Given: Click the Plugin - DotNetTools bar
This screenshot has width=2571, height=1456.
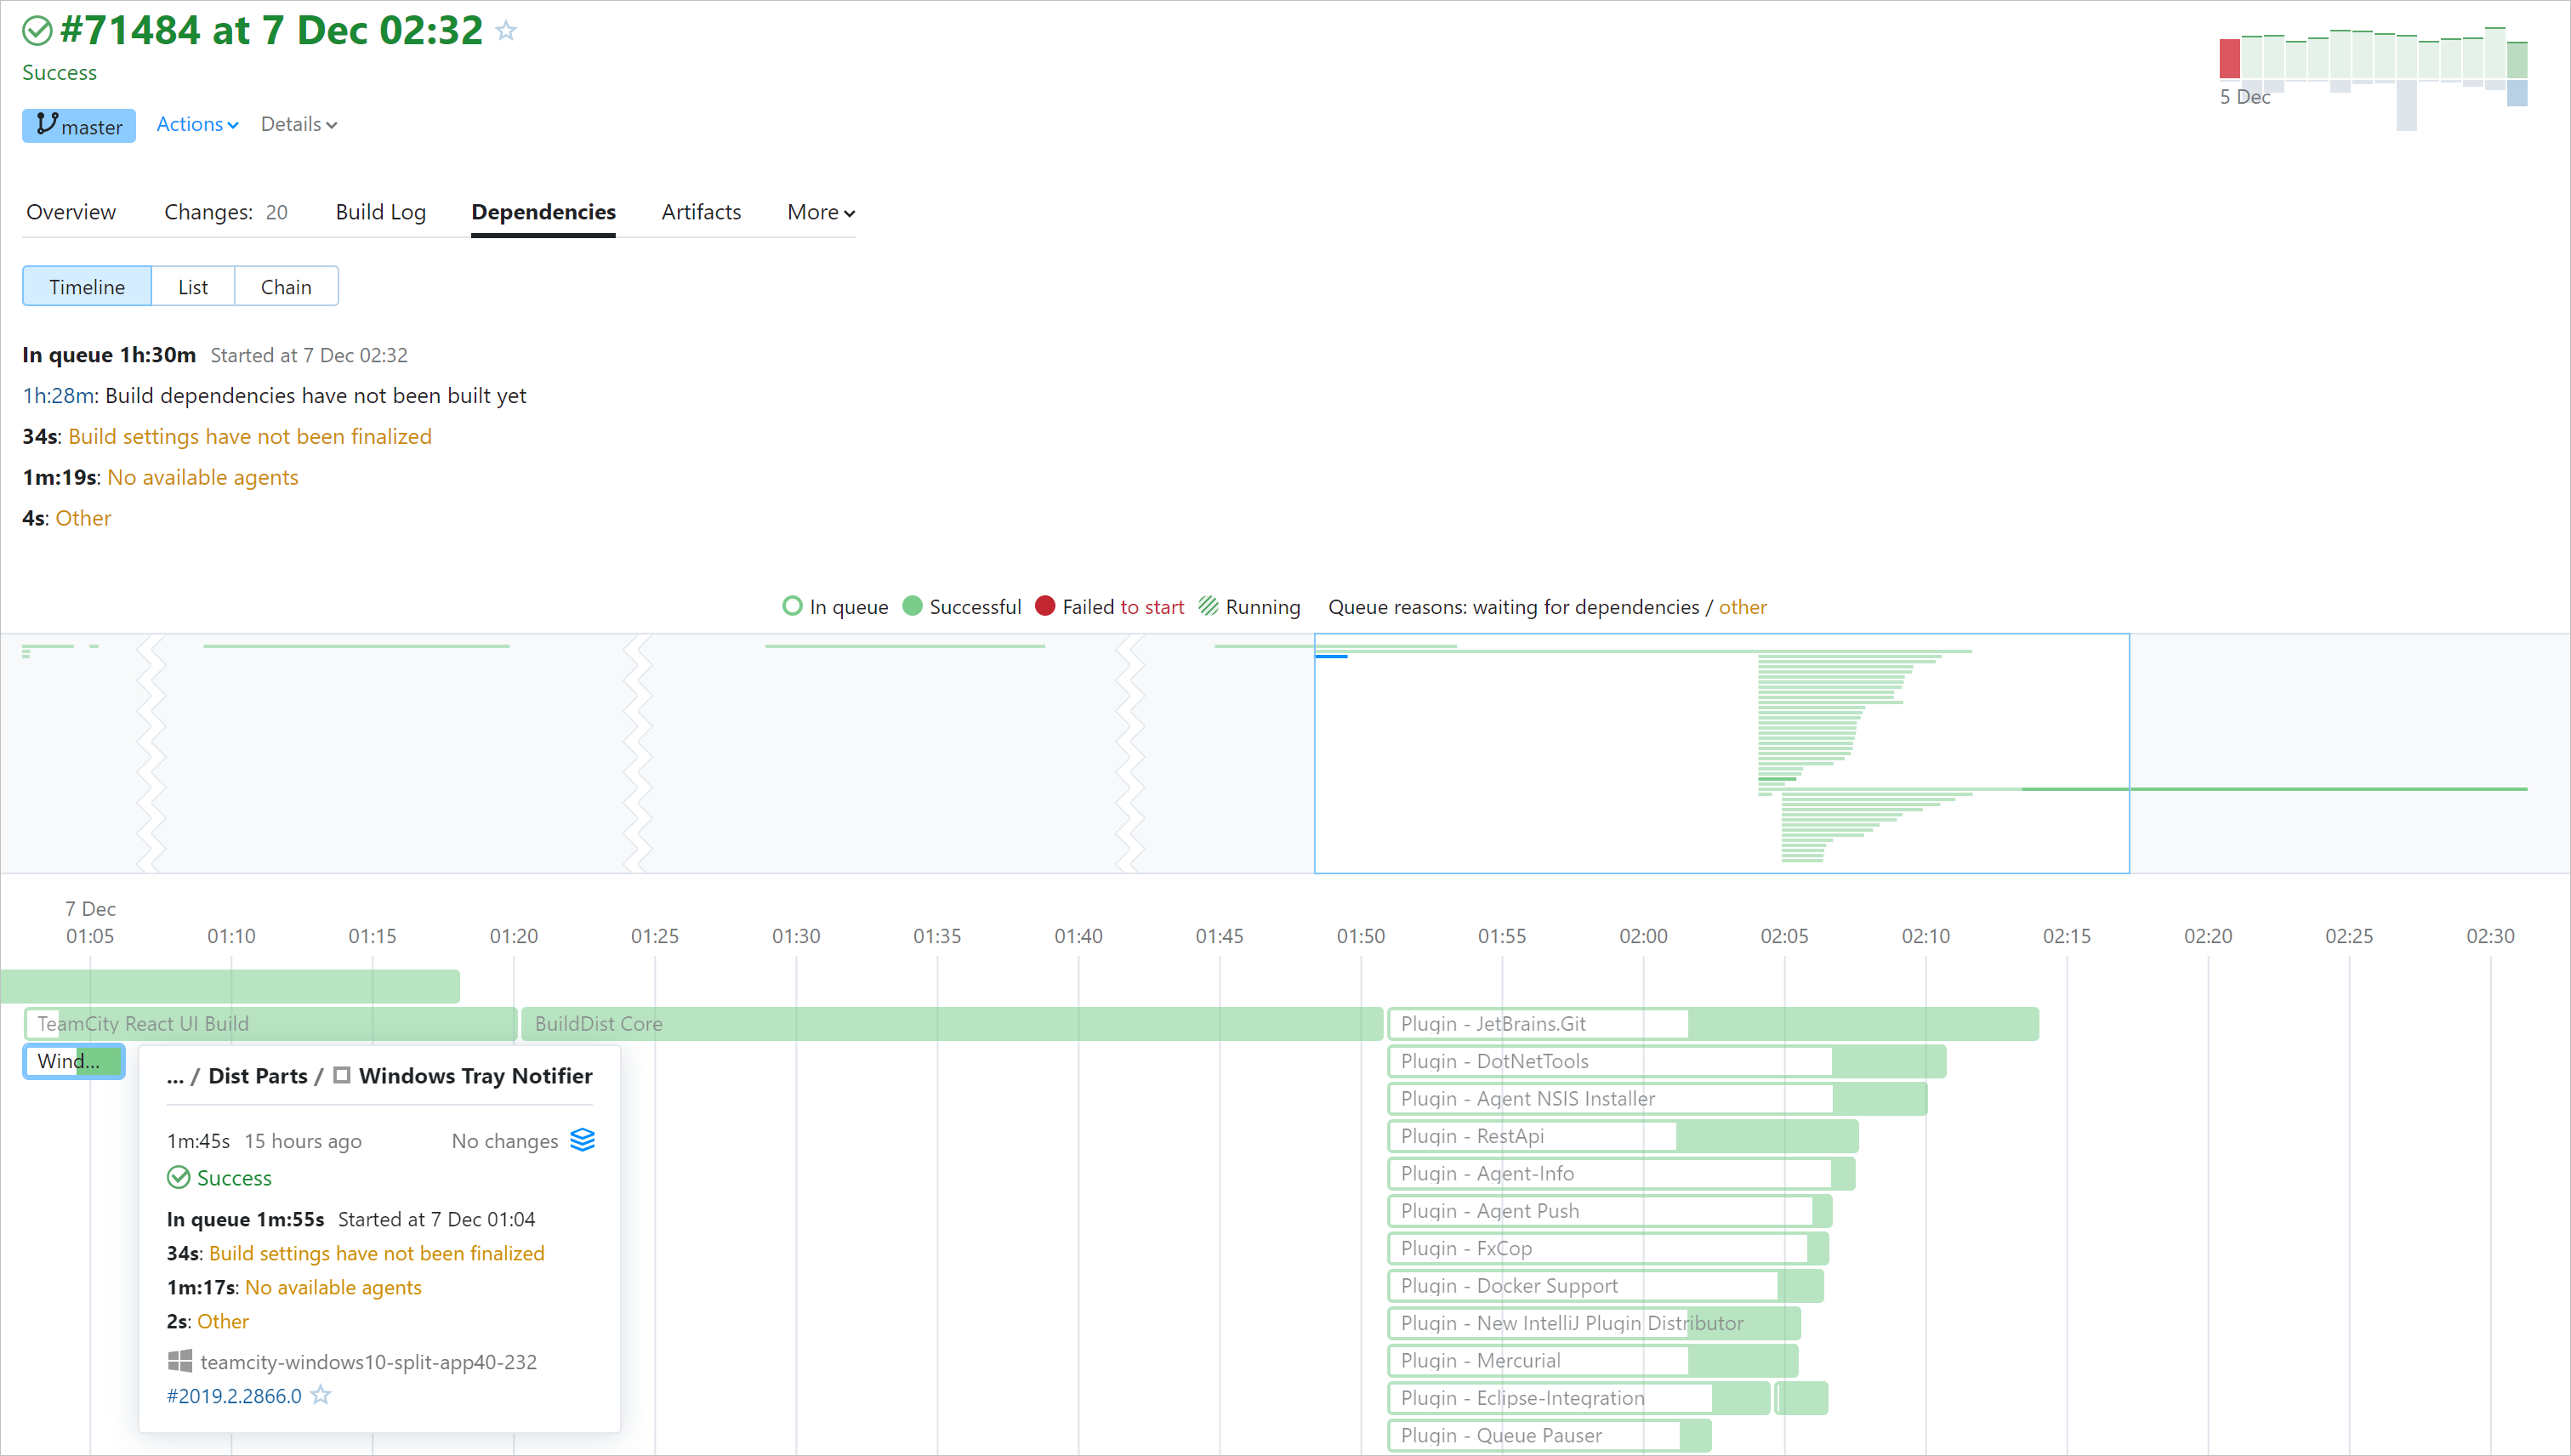Looking at the screenshot, I should coord(1667,1061).
